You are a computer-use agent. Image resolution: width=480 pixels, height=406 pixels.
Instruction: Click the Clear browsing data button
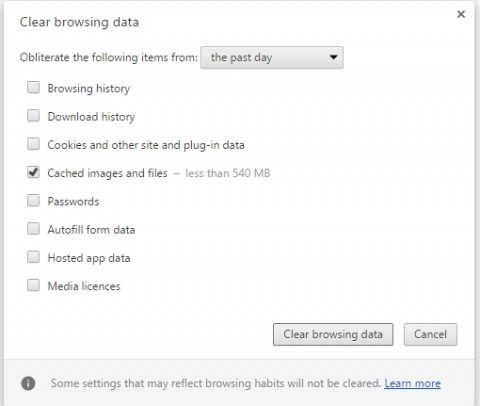point(333,334)
